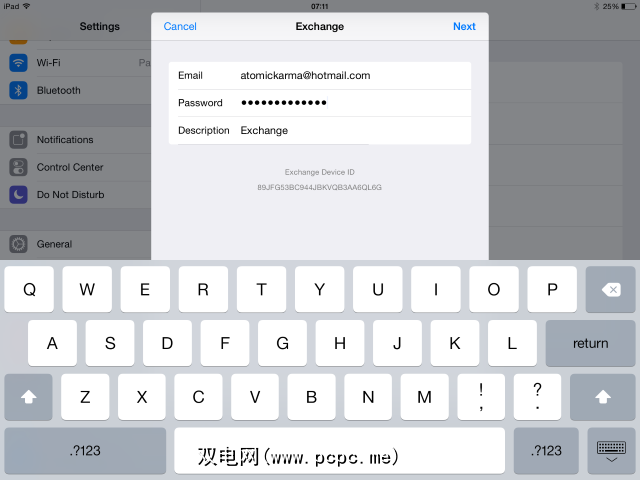Tap the P key

pyautogui.click(x=552, y=289)
